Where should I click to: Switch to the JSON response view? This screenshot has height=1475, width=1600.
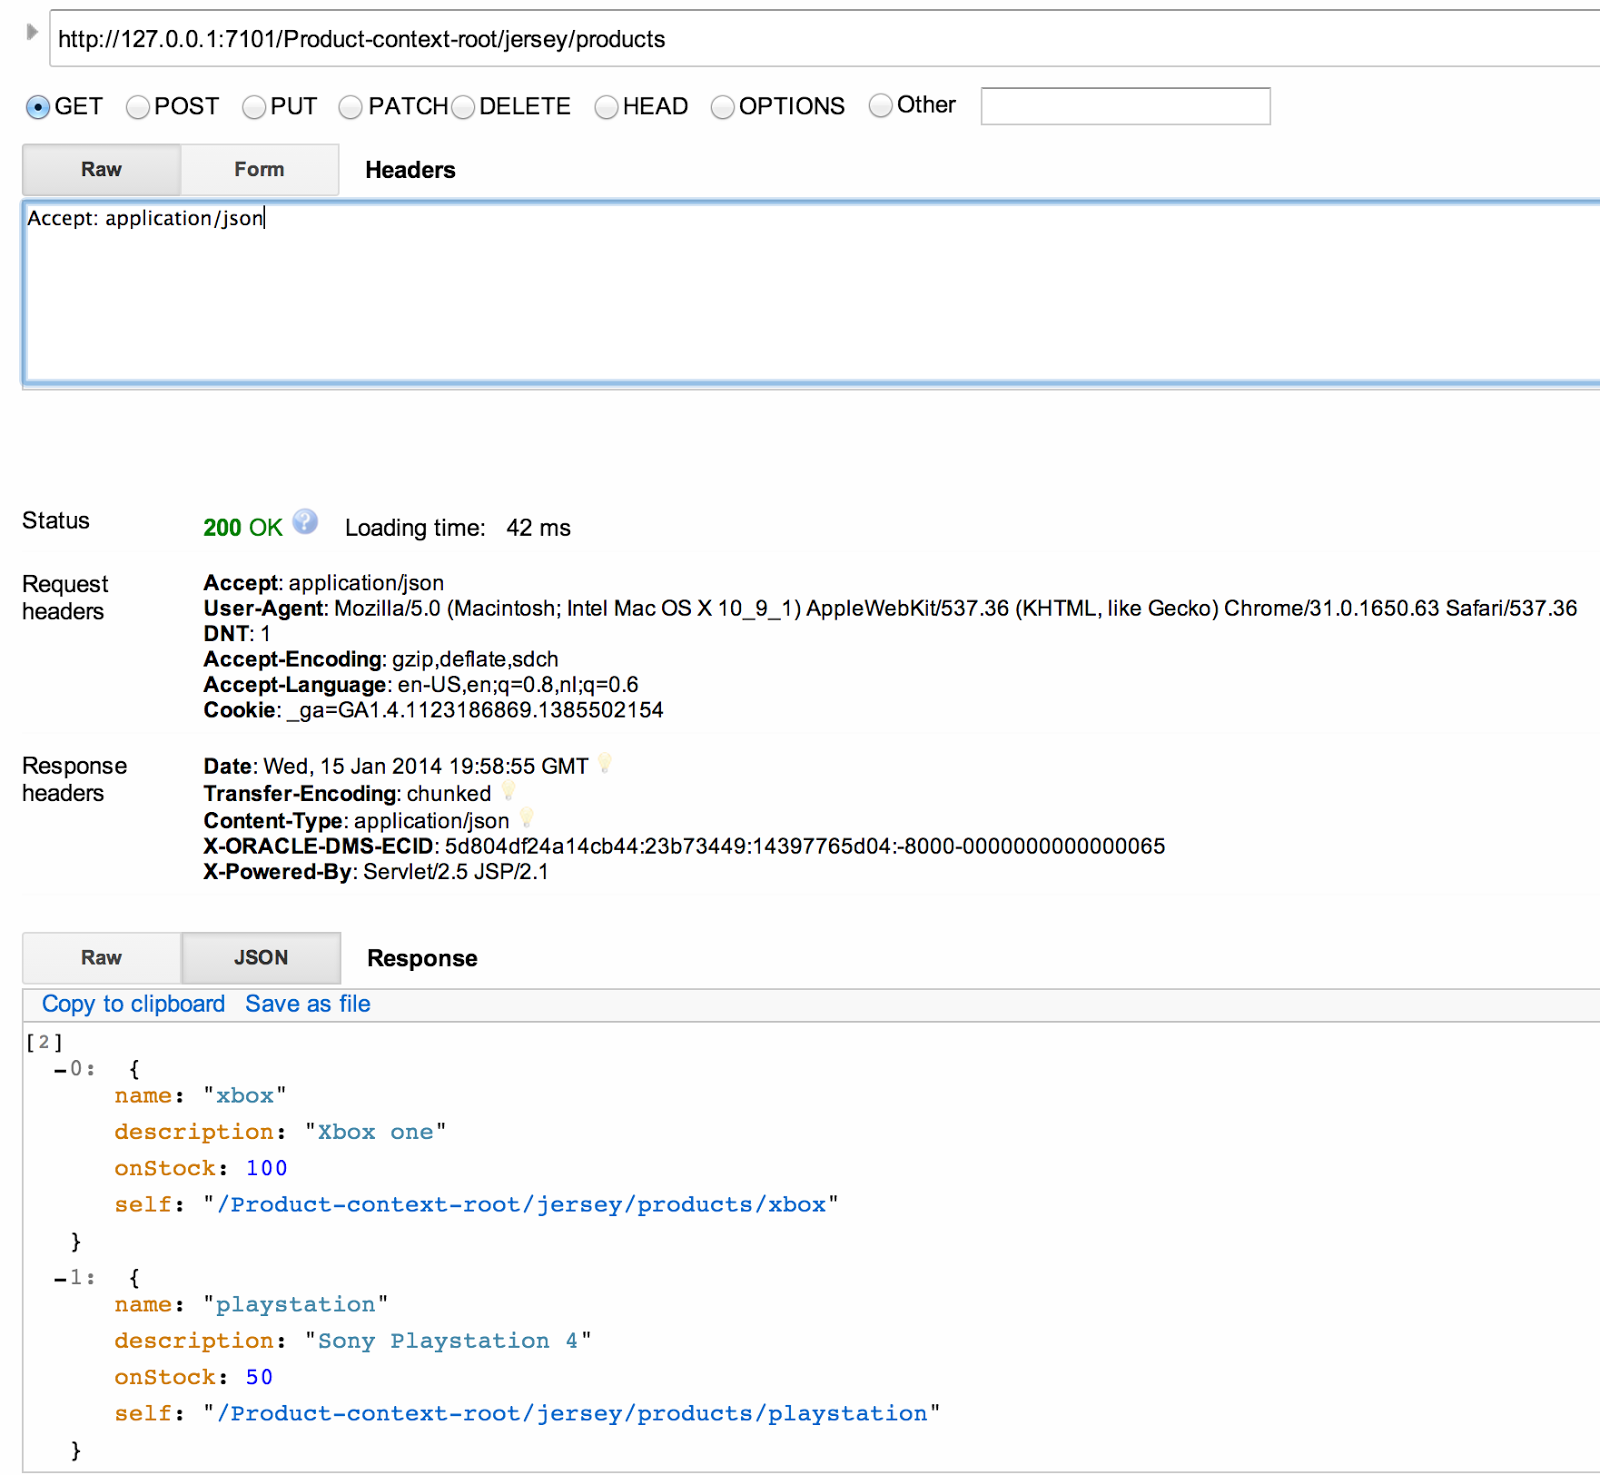260,957
